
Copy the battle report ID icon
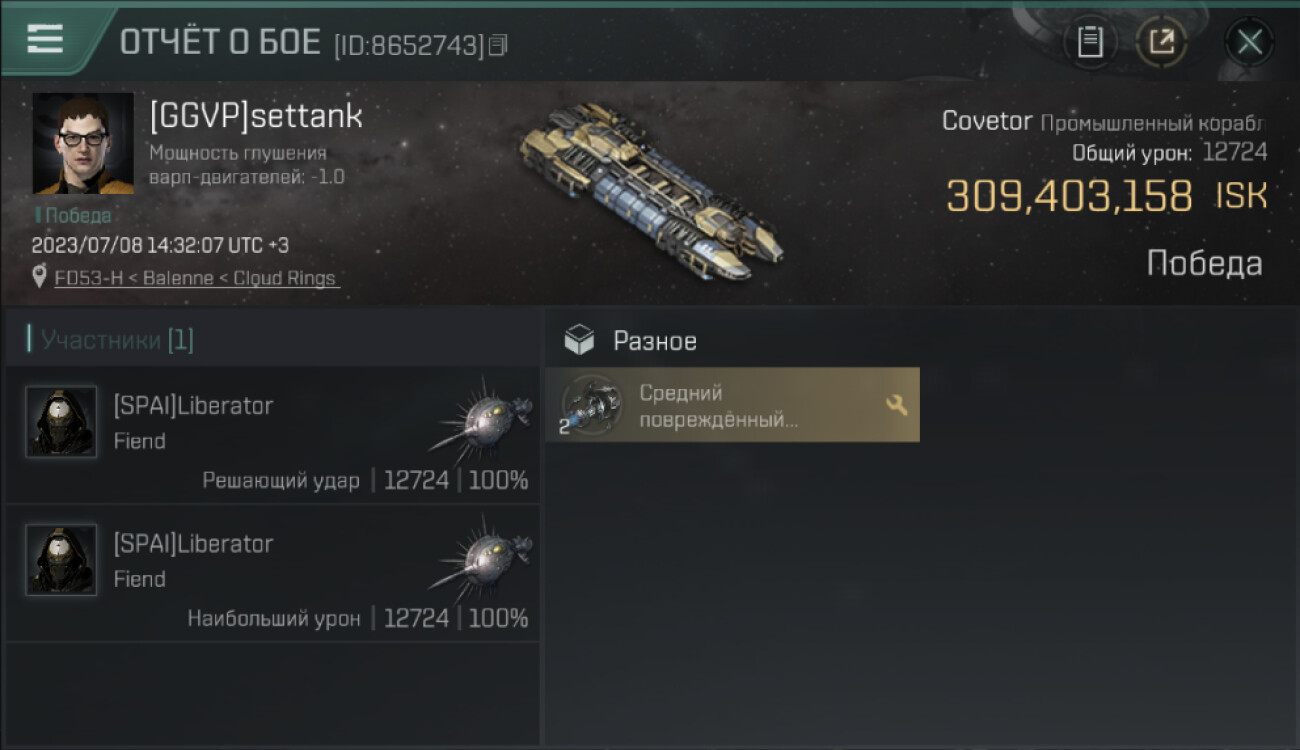click(x=499, y=45)
